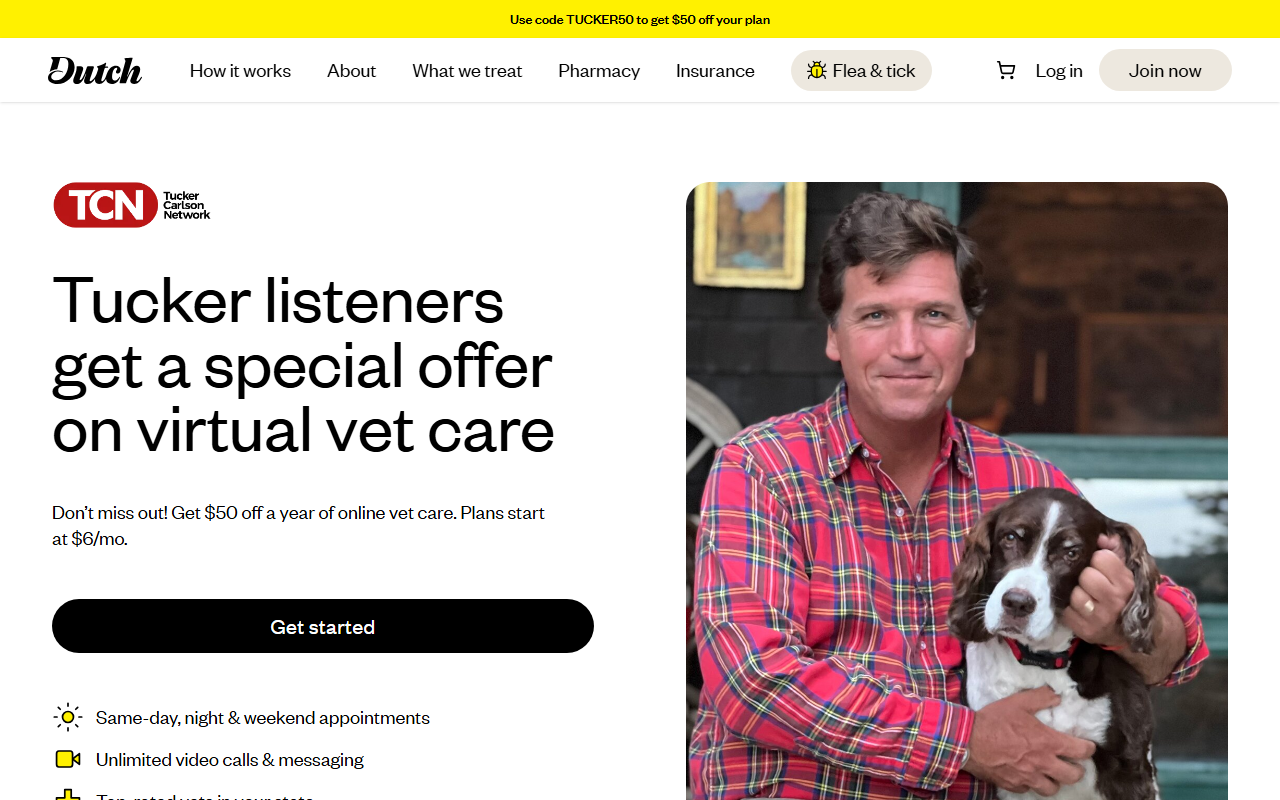This screenshot has height=800, width=1280.
Task: Click the Dutch logo in header
Action: (x=95, y=70)
